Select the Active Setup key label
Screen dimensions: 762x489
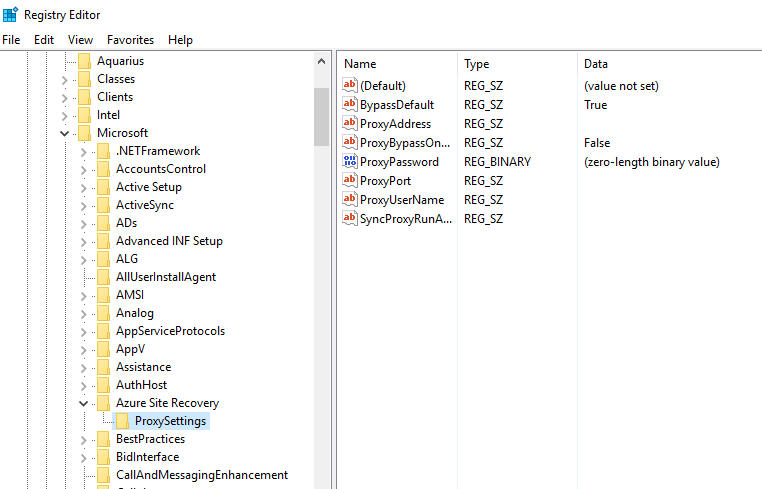click(x=149, y=187)
